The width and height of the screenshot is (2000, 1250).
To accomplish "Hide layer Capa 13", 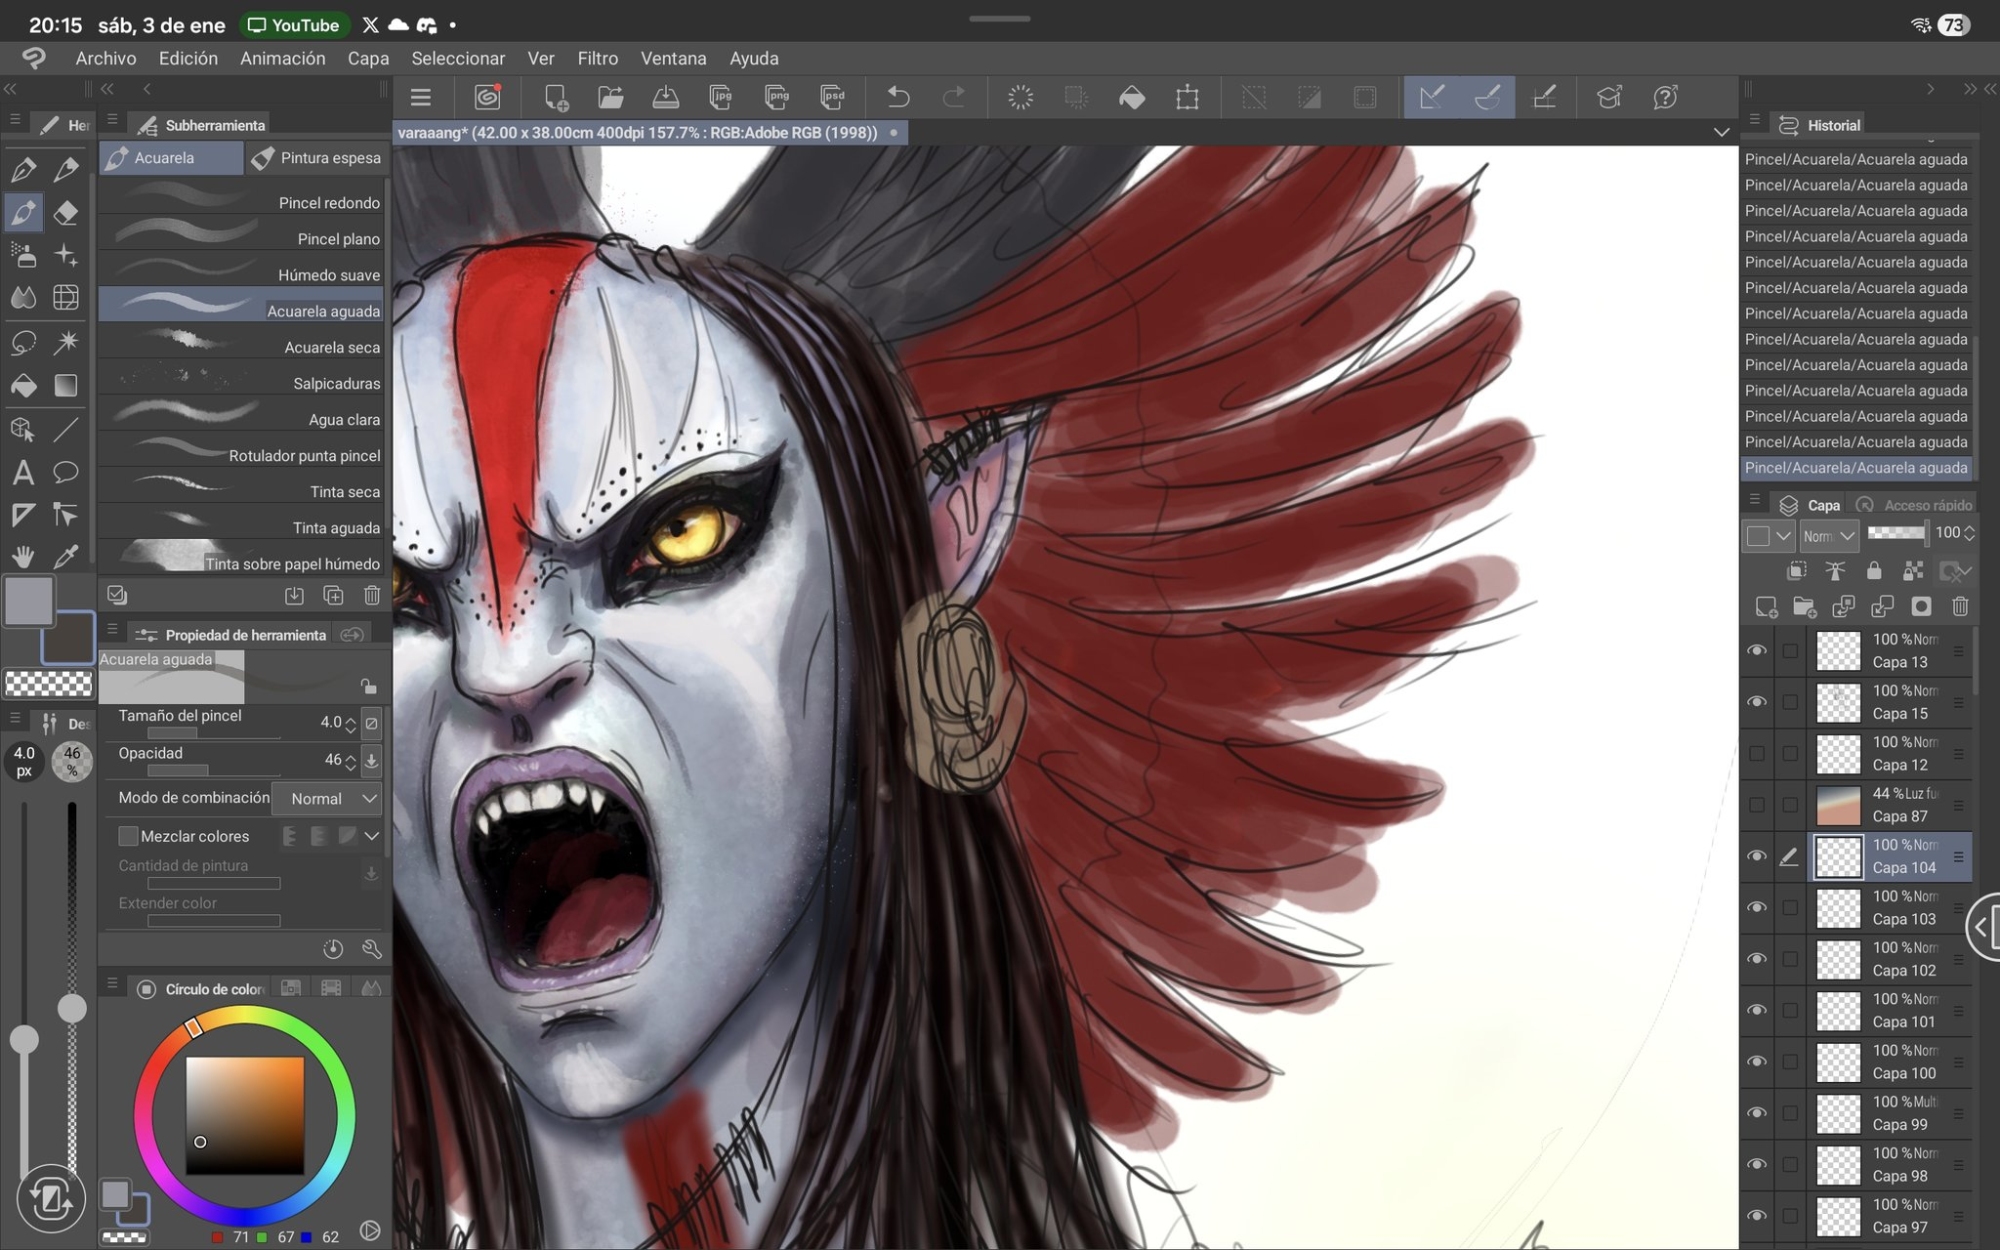I will [1756, 651].
